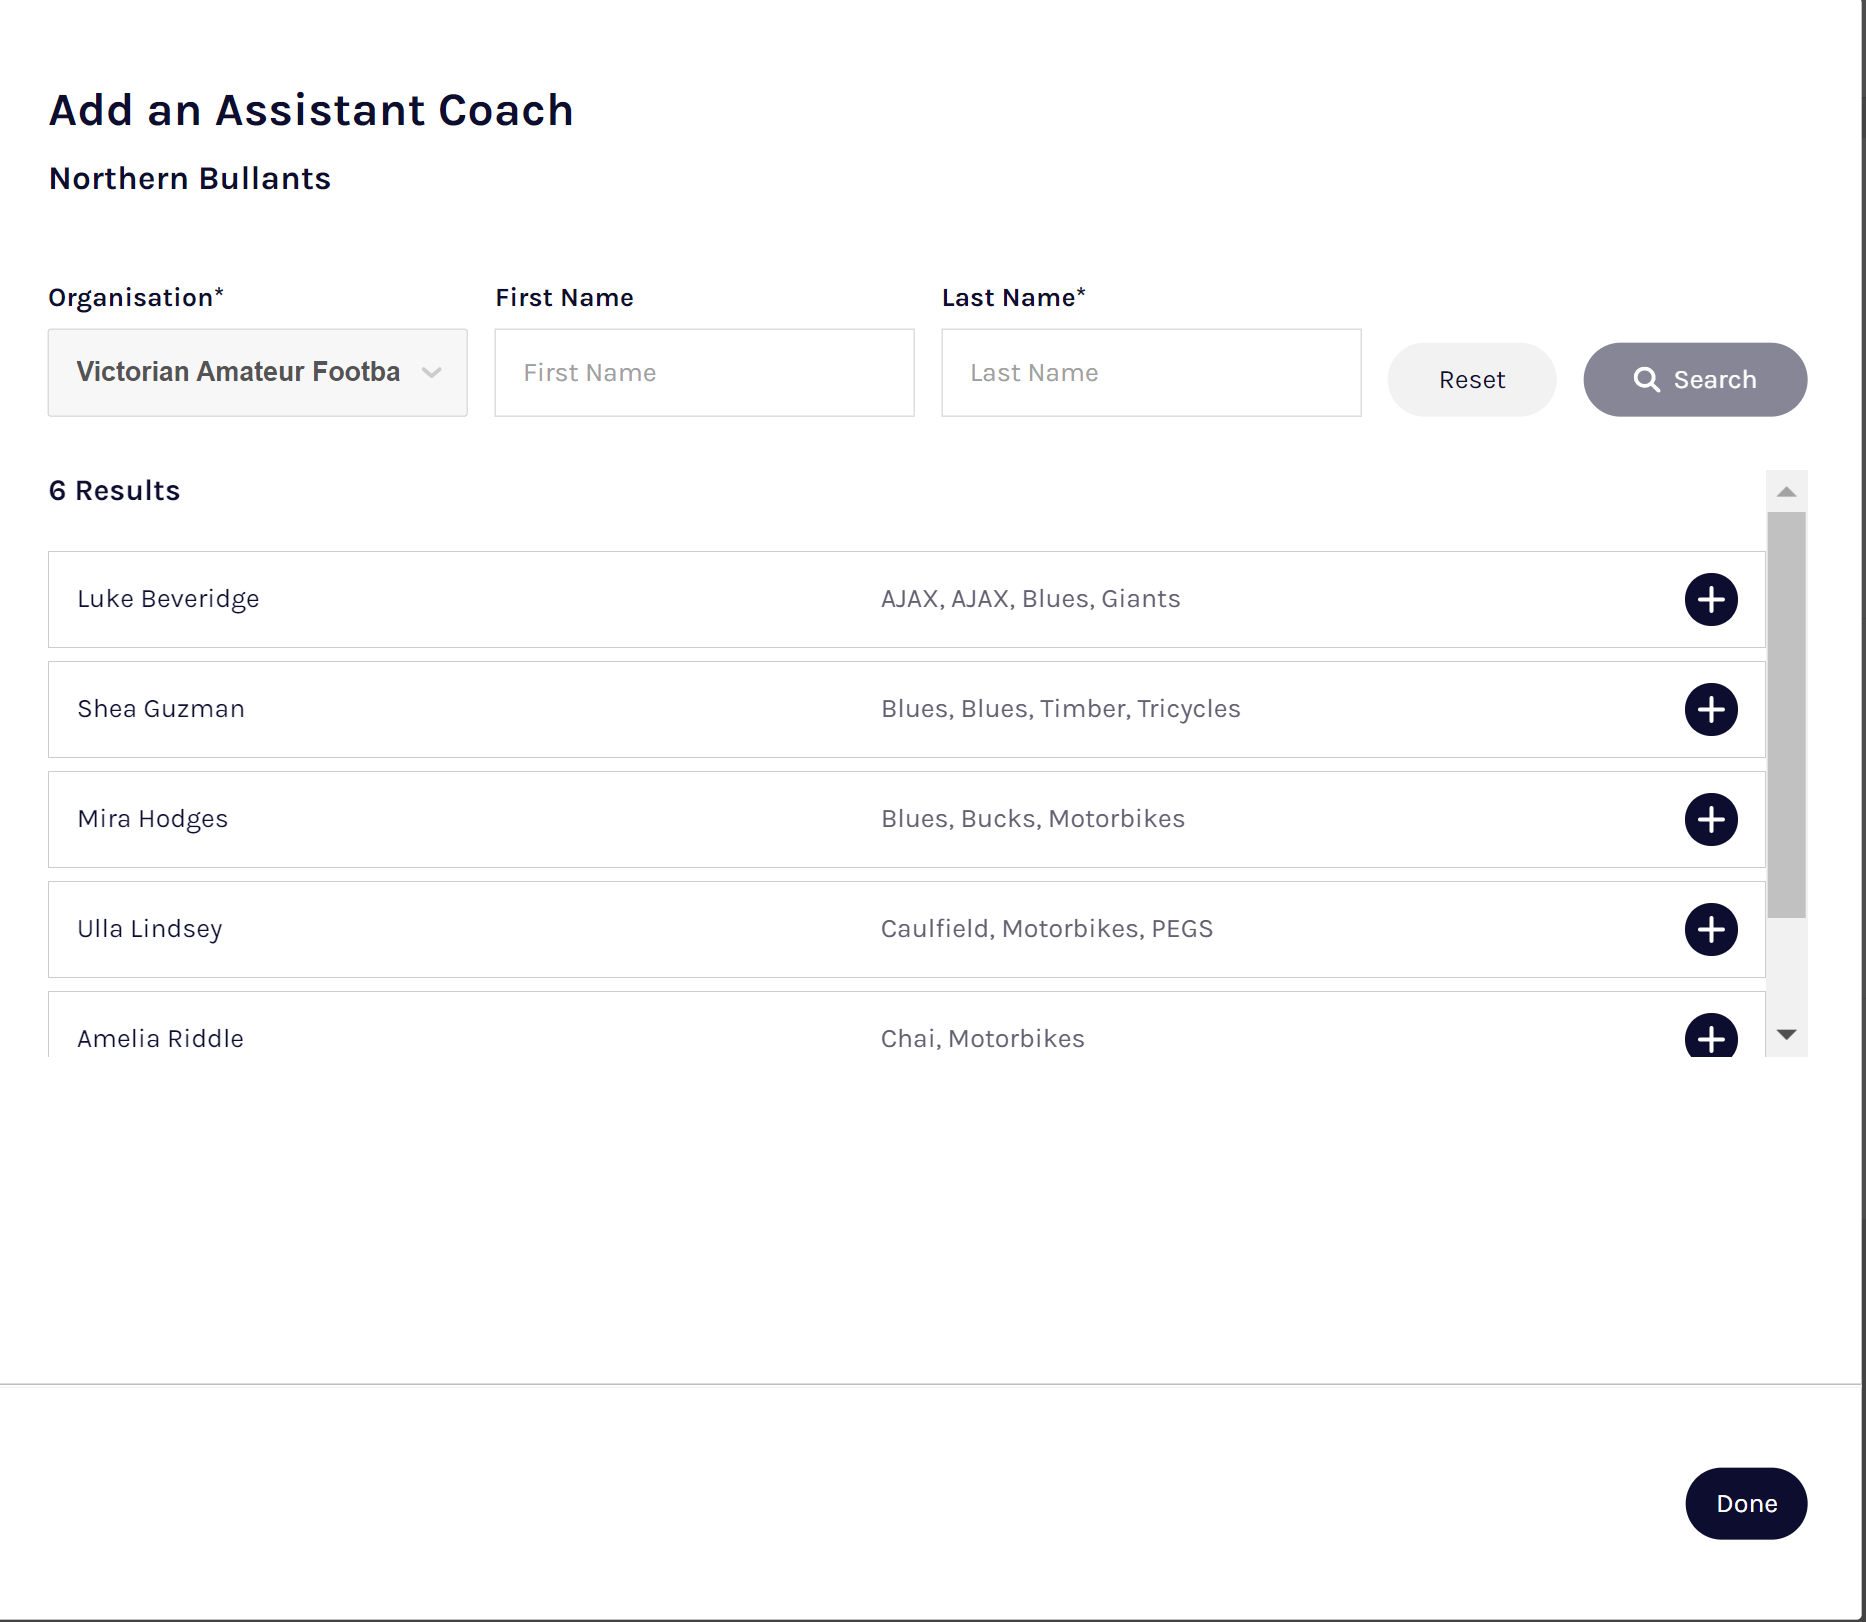Add Luke Beveridge as assistant coach
The height and width of the screenshot is (1622, 1866).
tap(1711, 600)
